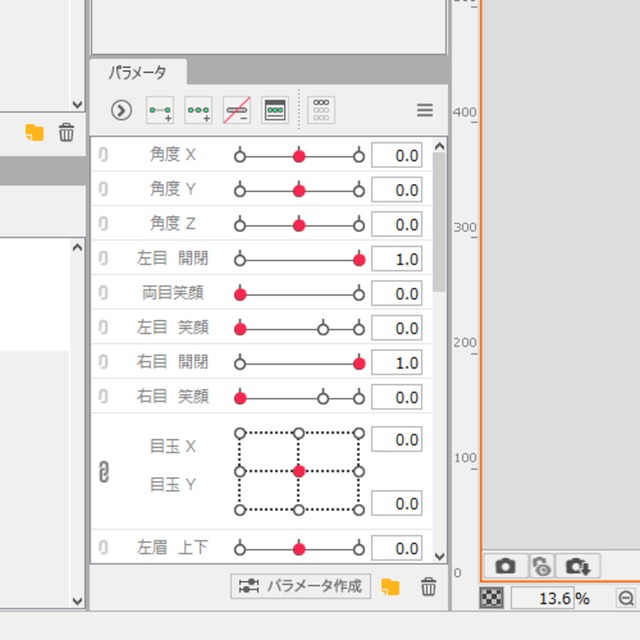The width and height of the screenshot is (640, 640).
Task: Toggle the link clip for 角度 X
Action: coord(103,155)
